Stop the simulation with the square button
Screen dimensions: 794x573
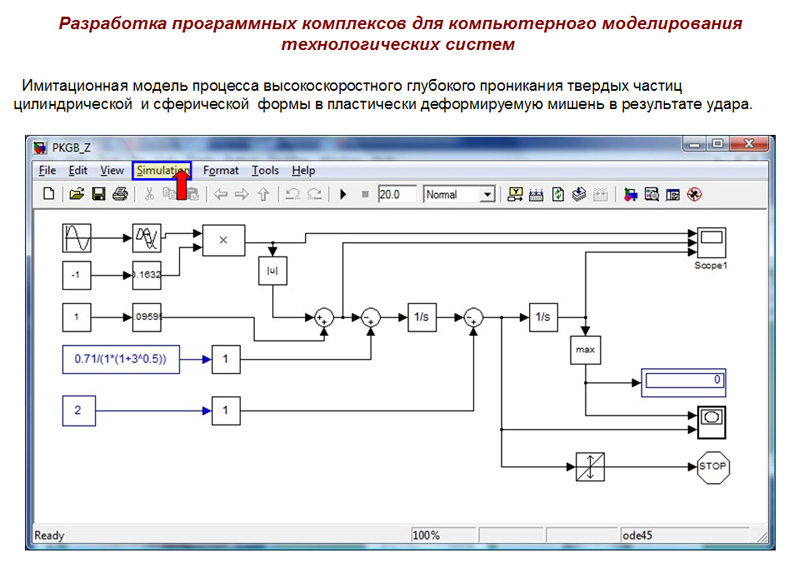coord(365,194)
